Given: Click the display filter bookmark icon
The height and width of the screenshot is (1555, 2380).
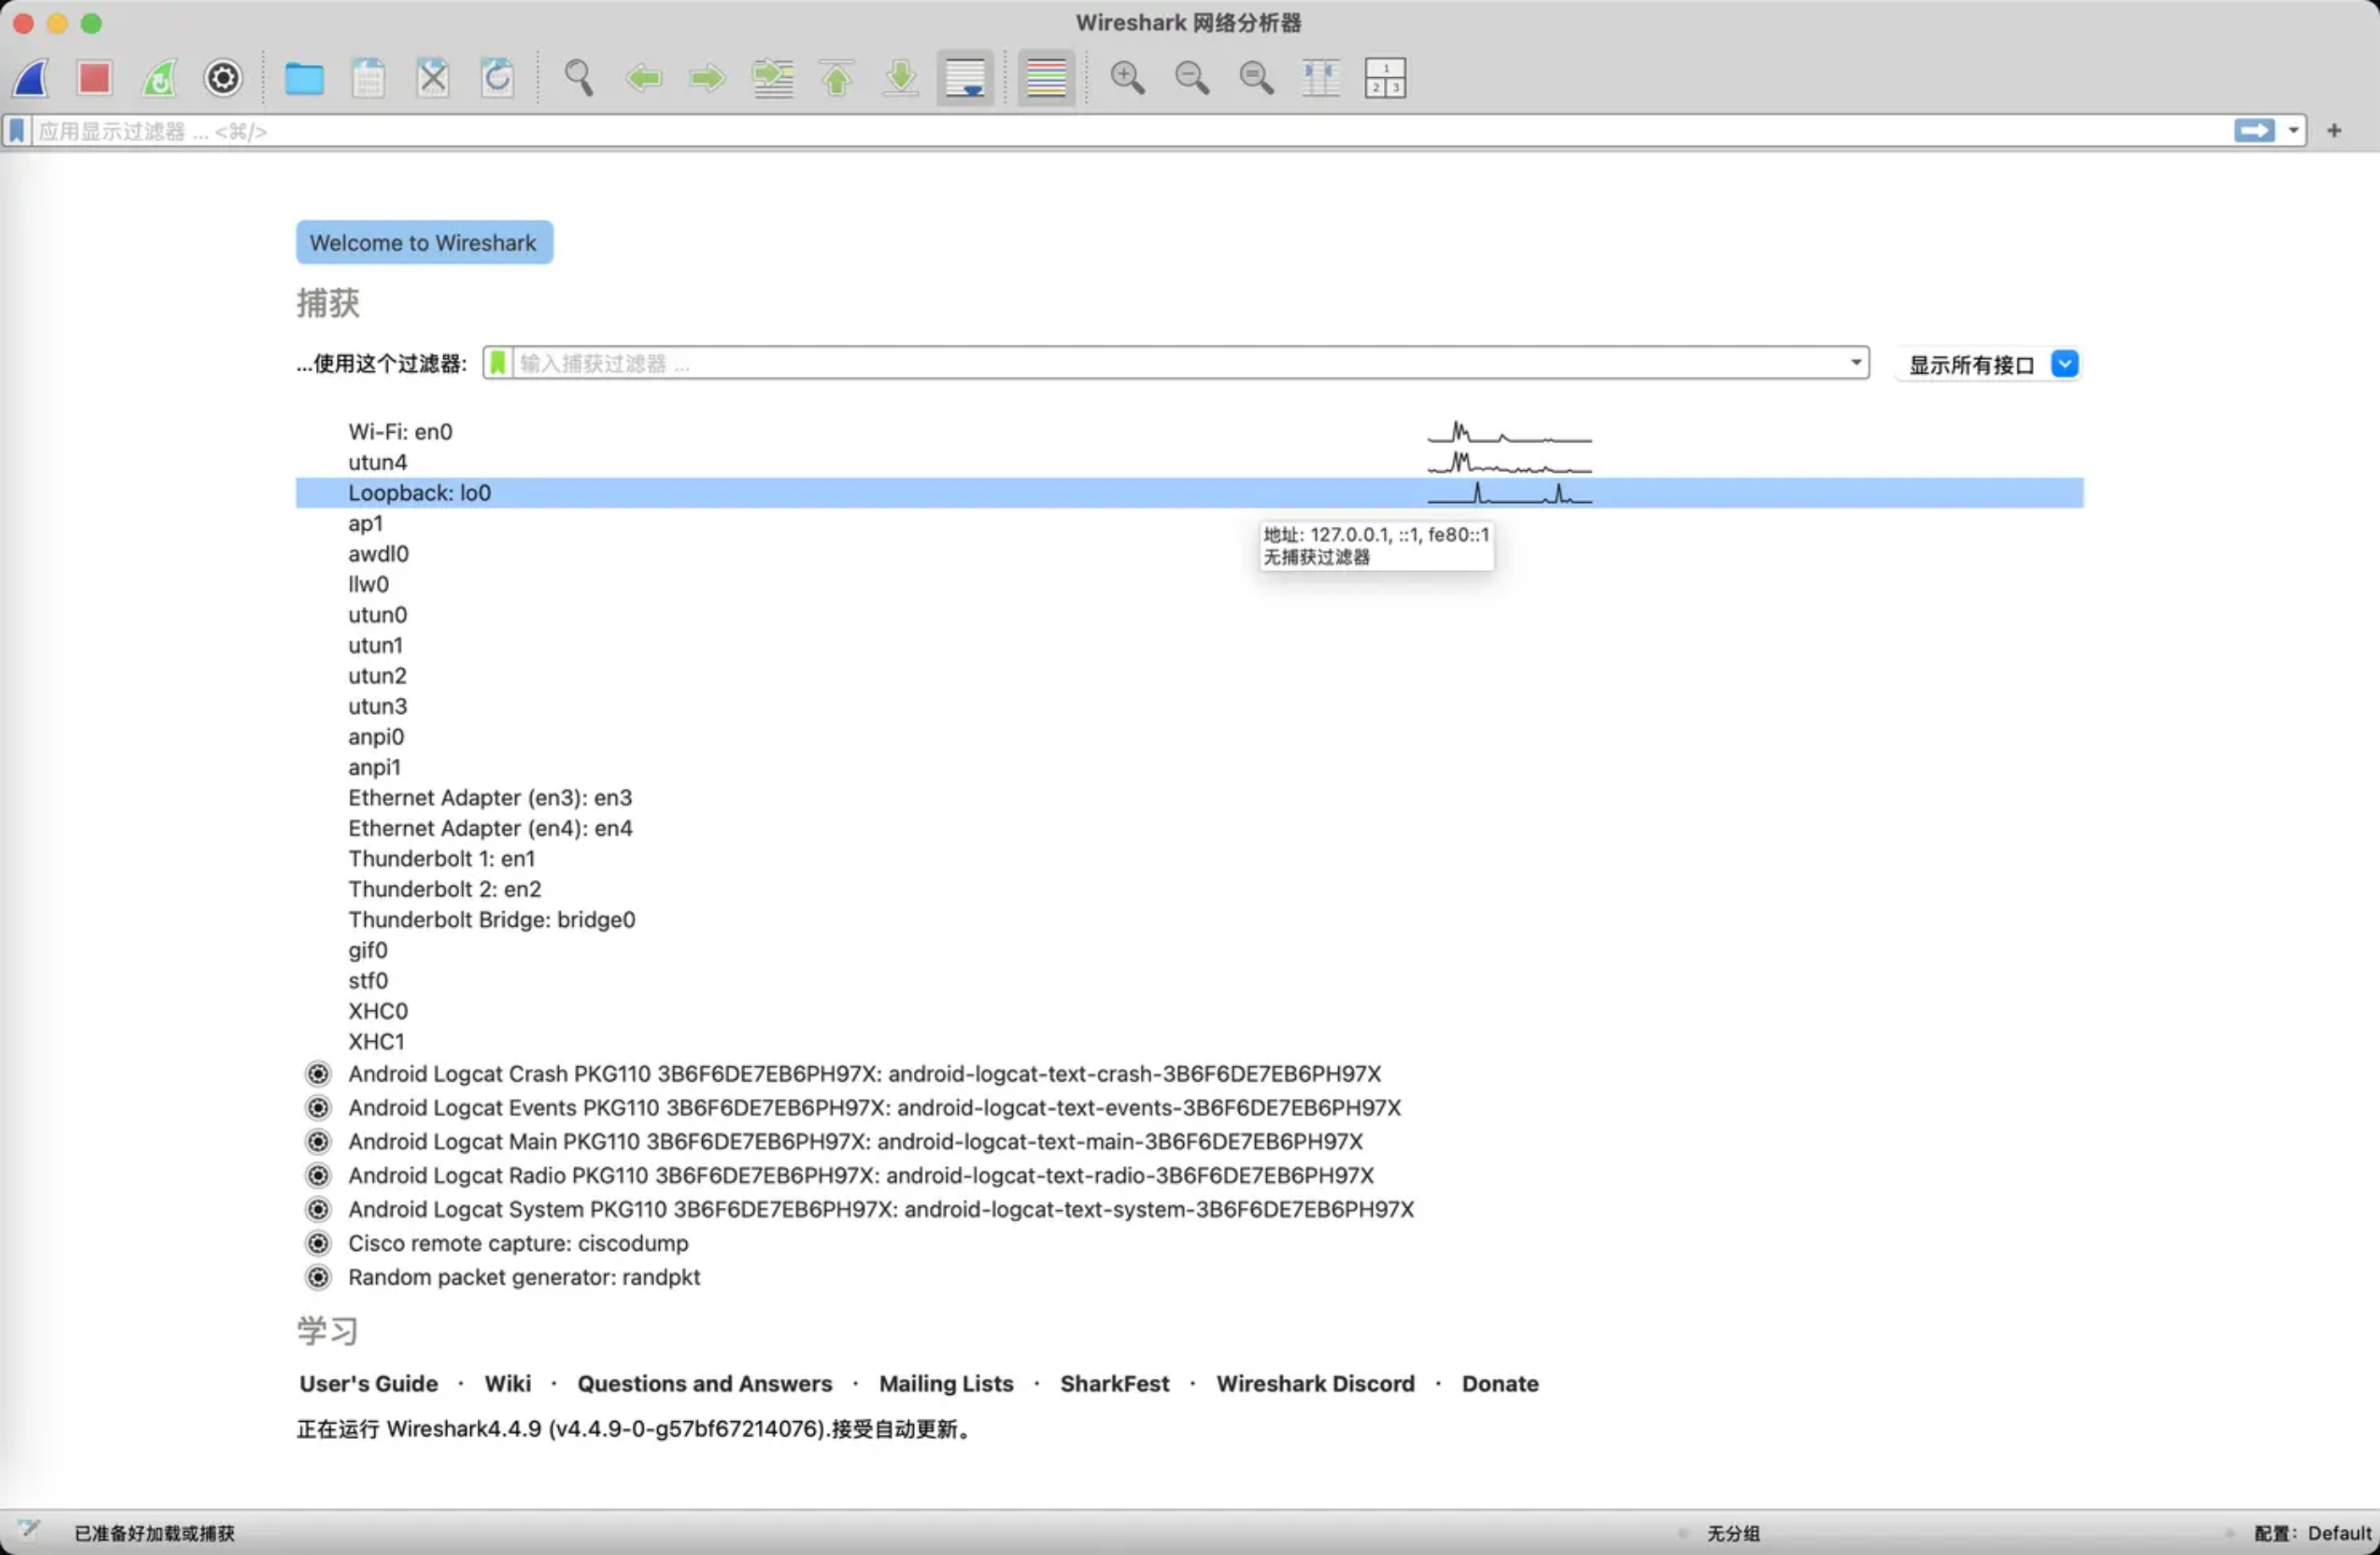Looking at the screenshot, I should tap(17, 131).
